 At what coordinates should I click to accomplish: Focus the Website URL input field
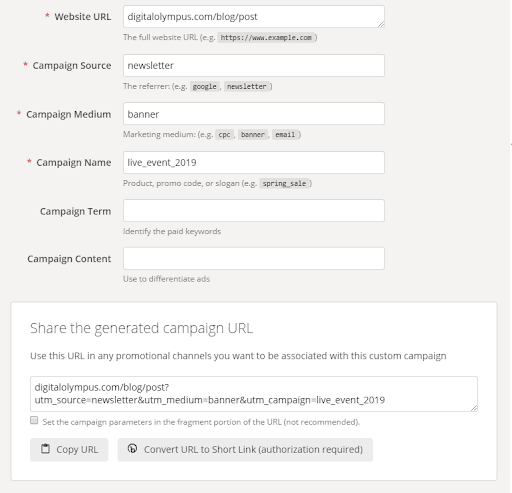pos(254,17)
